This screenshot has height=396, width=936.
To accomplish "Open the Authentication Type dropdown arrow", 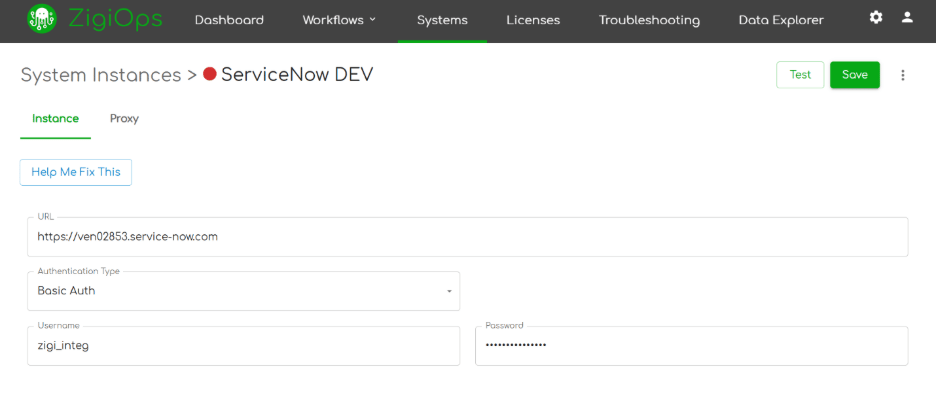I will click(x=449, y=291).
